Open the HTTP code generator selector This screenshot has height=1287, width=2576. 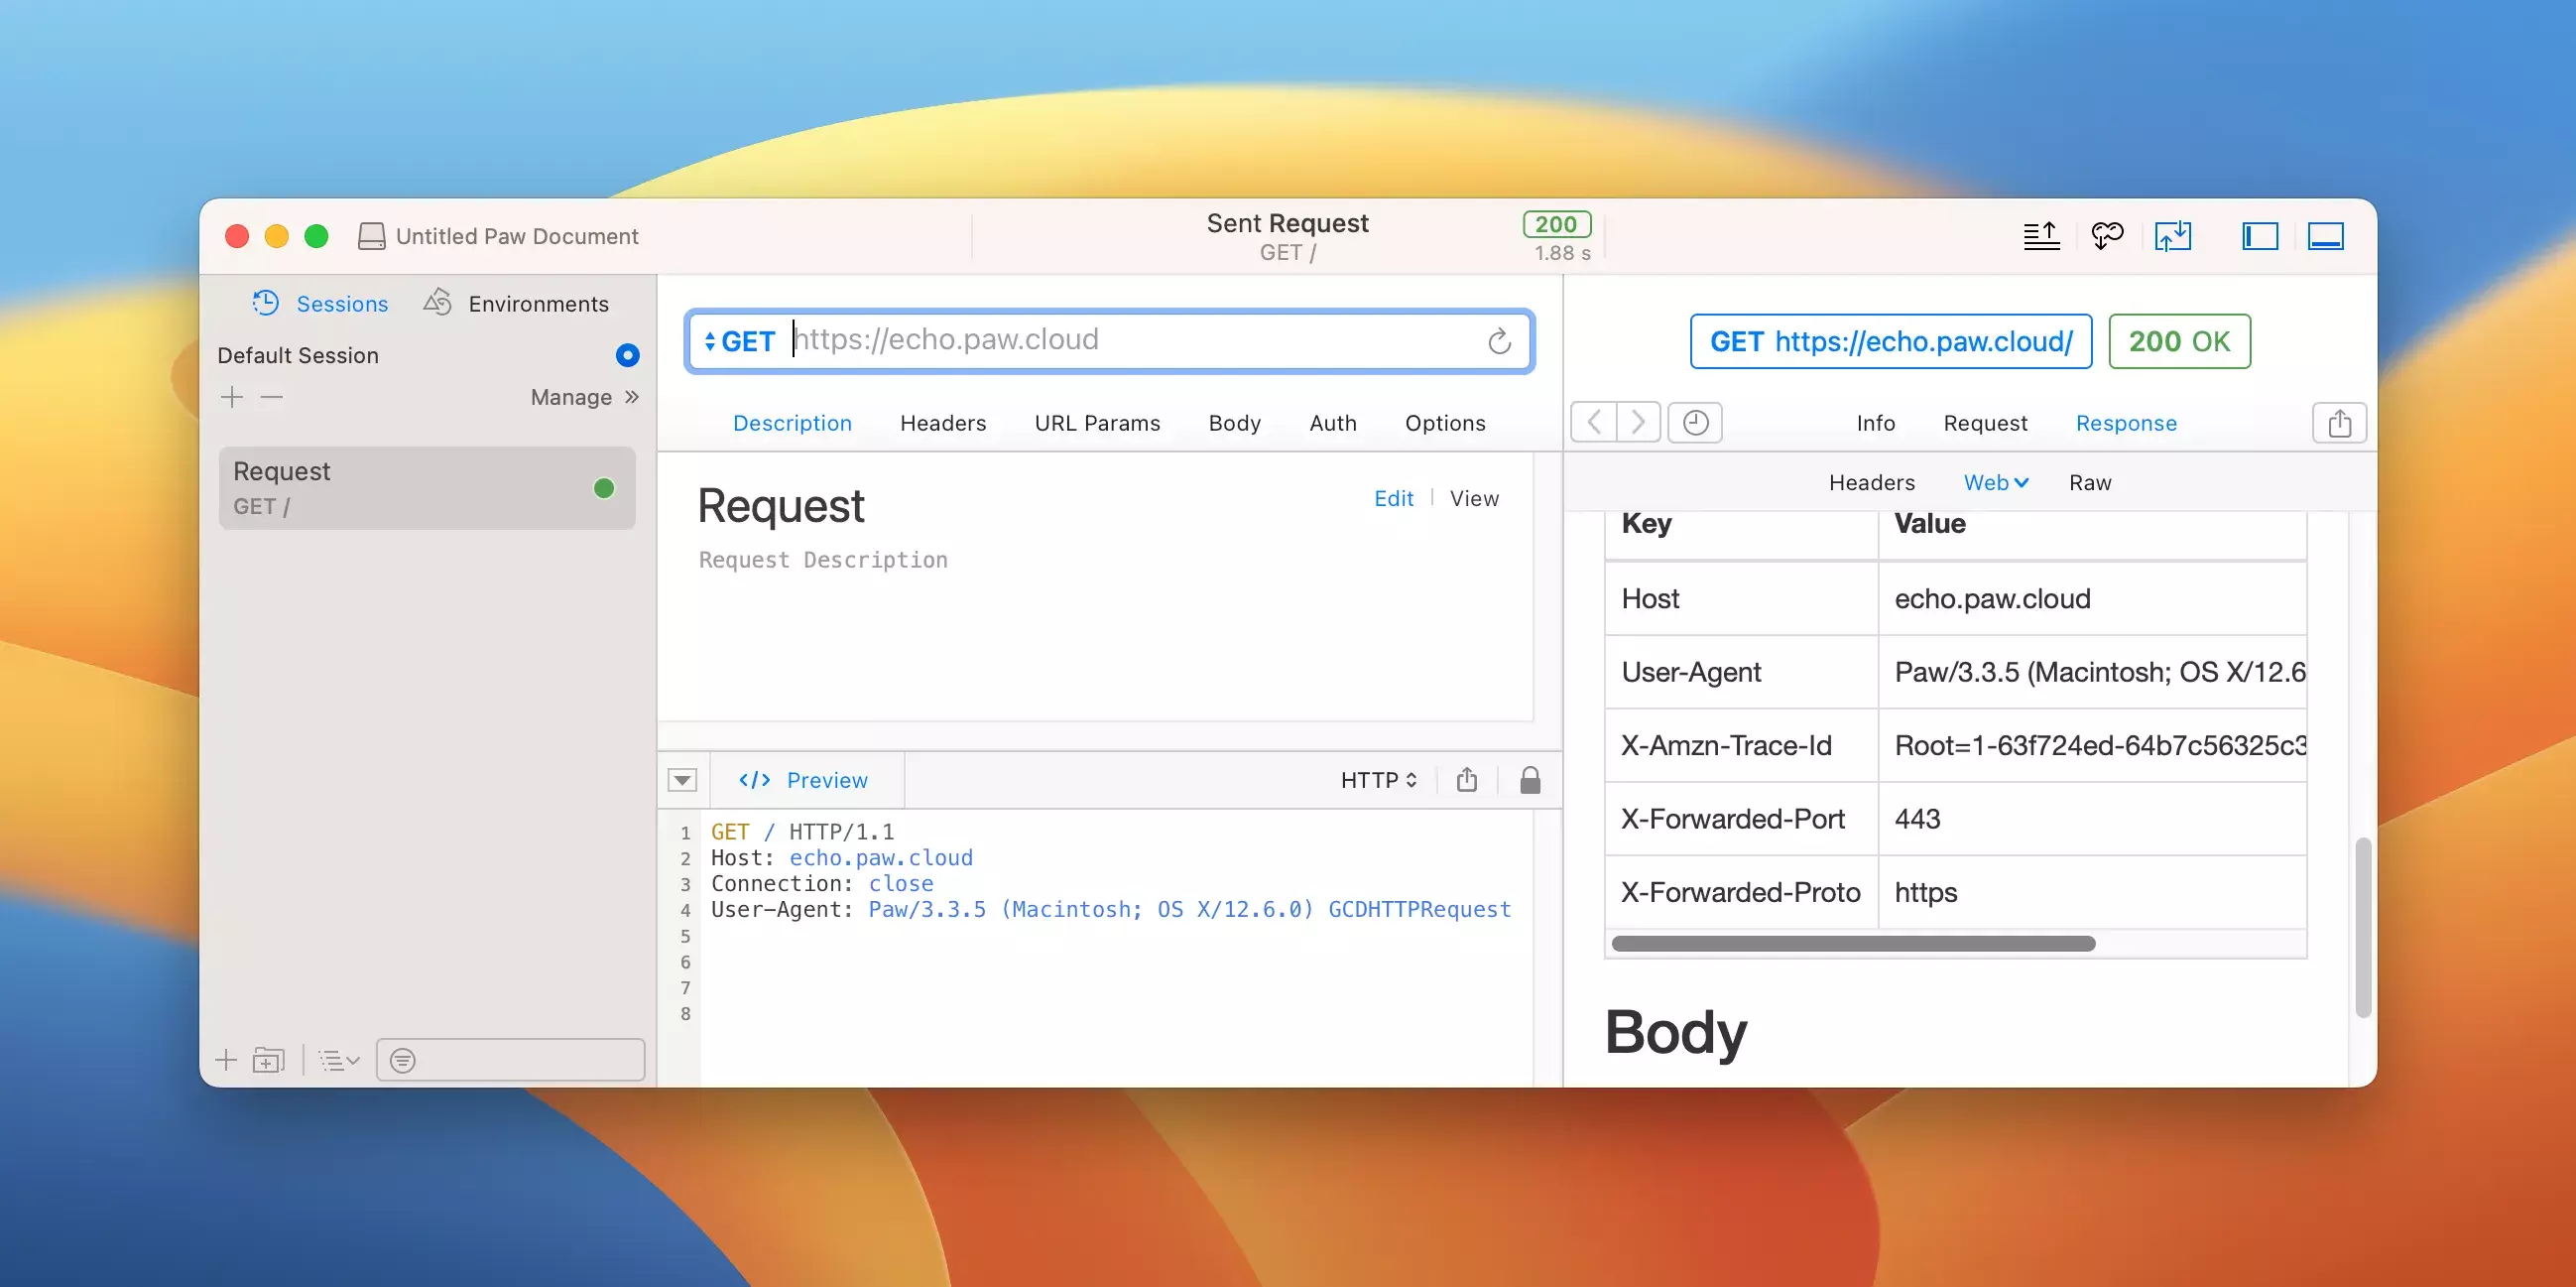click(x=1378, y=780)
